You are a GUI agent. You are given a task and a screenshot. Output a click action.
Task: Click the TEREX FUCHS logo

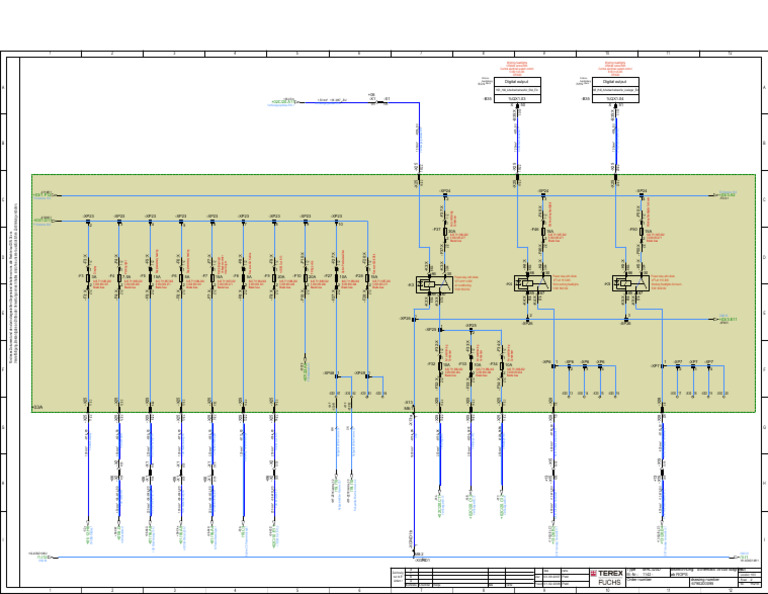[607, 578]
